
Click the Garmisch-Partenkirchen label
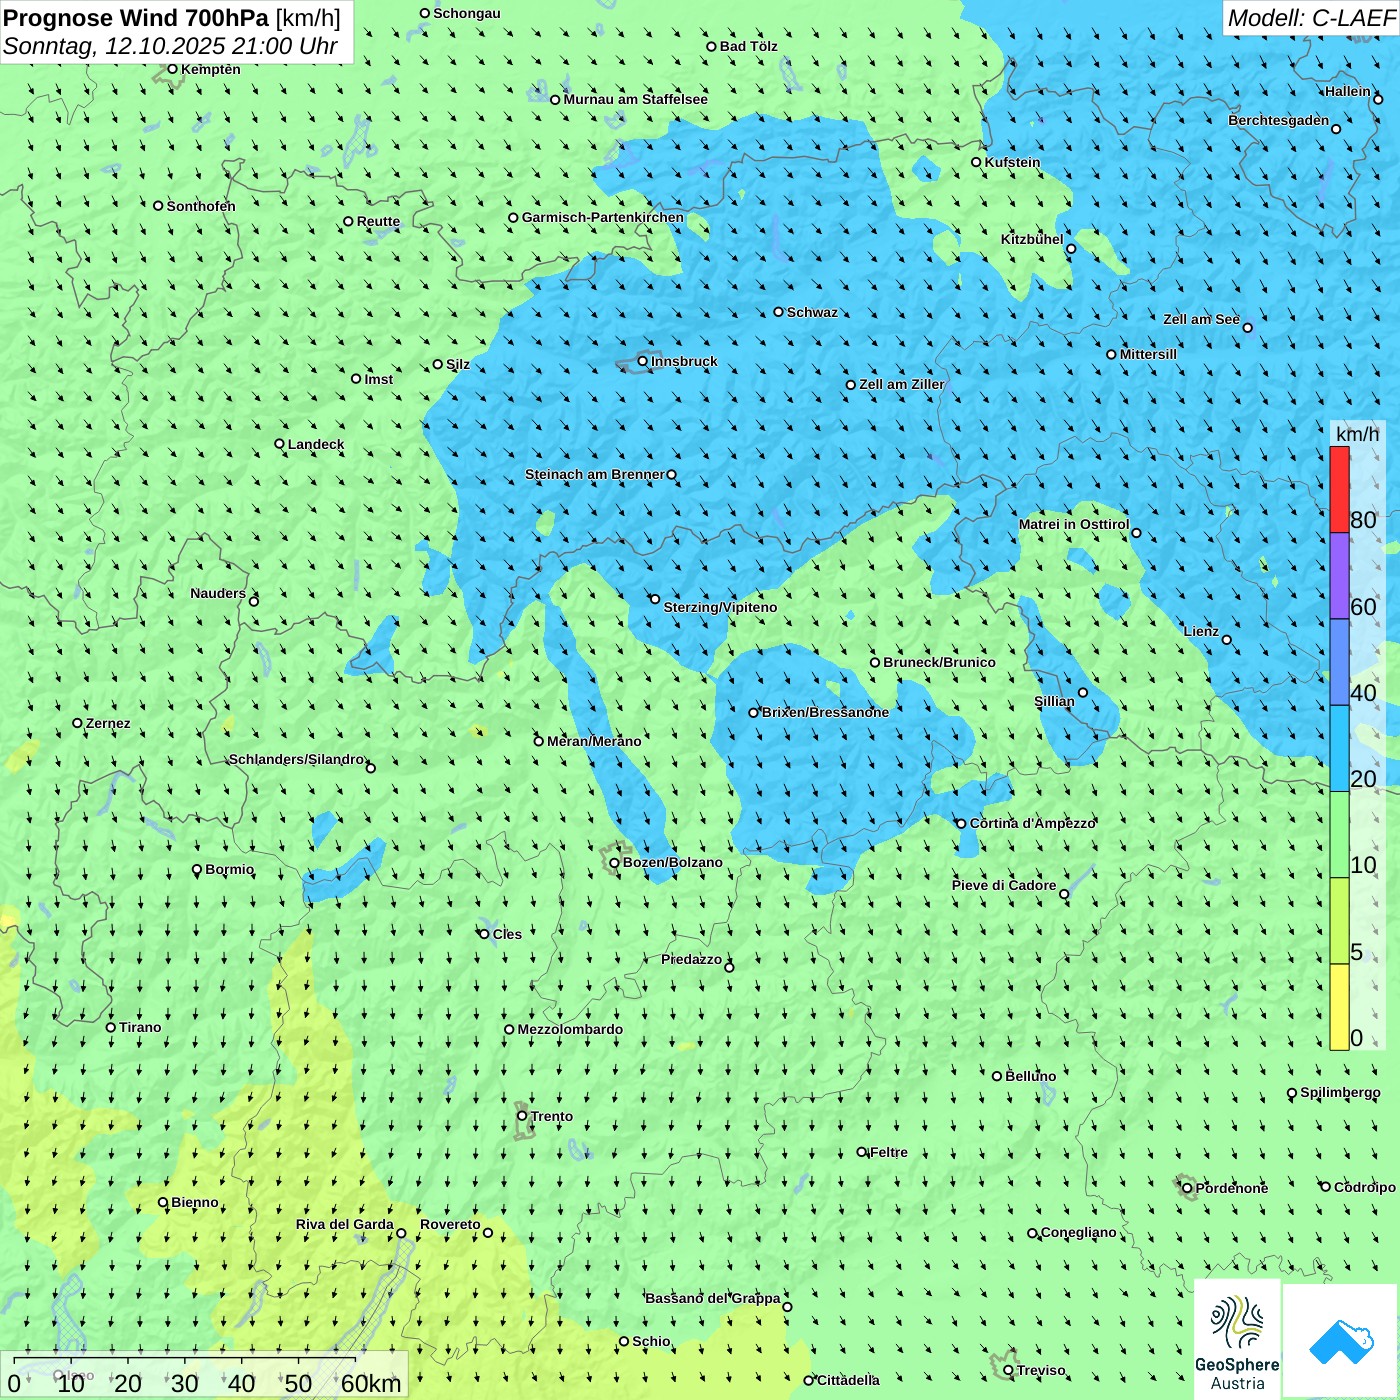603,217
